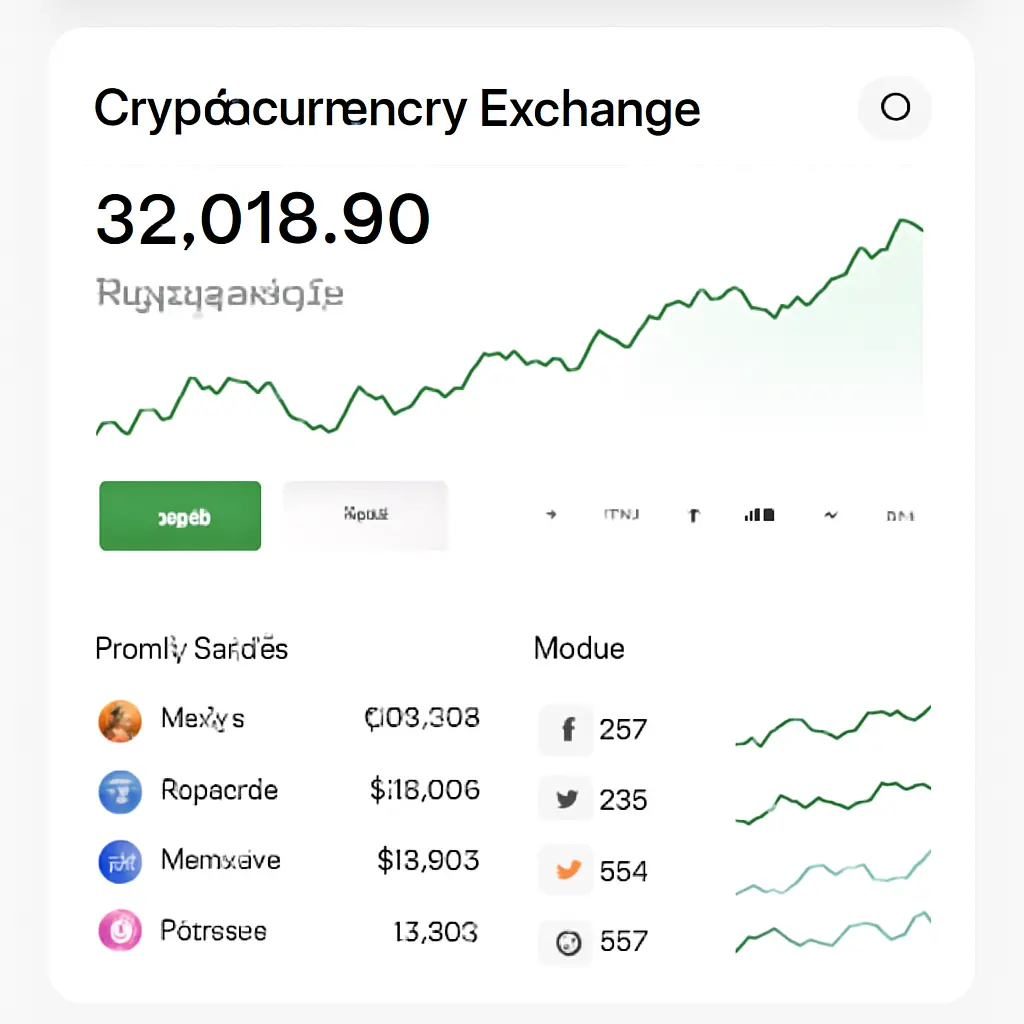
Task: Click the up arrow icon in toolbar
Action: click(x=693, y=516)
